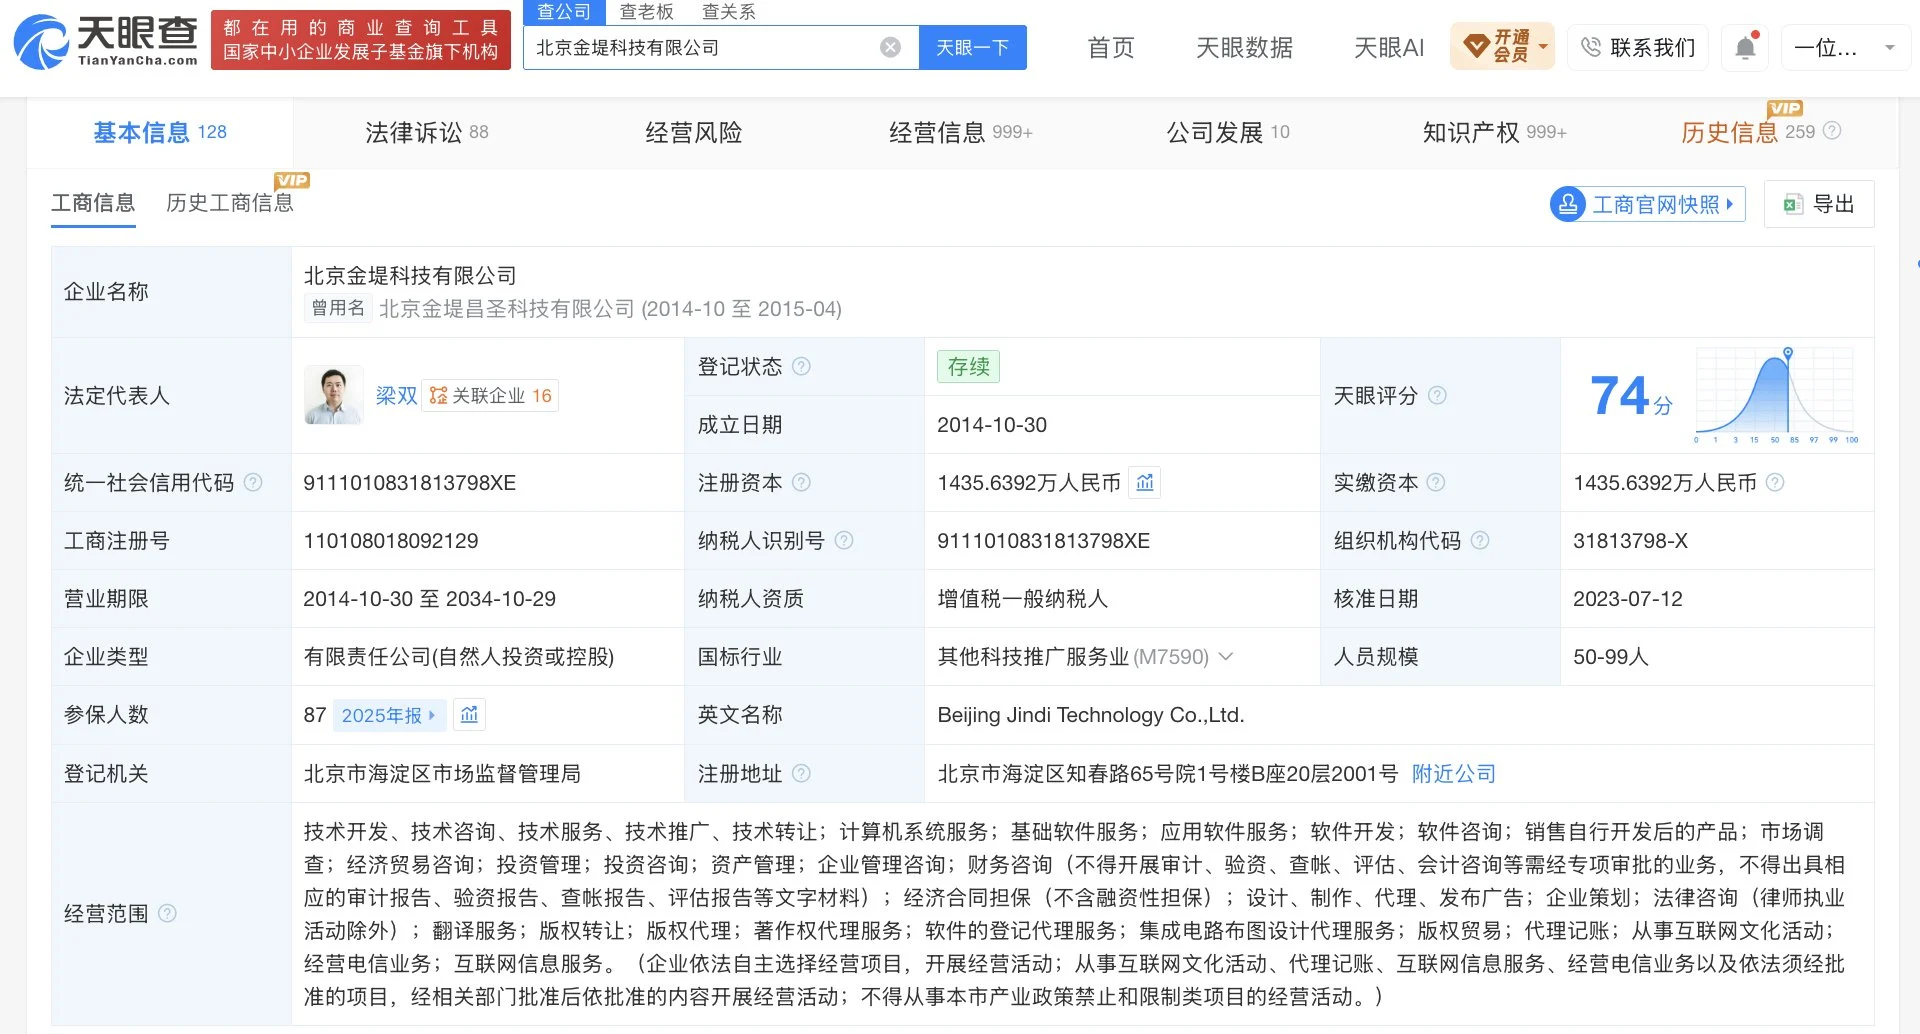
Task: Click the help icon beside 注册资本 label
Action: pyautogui.click(x=801, y=483)
